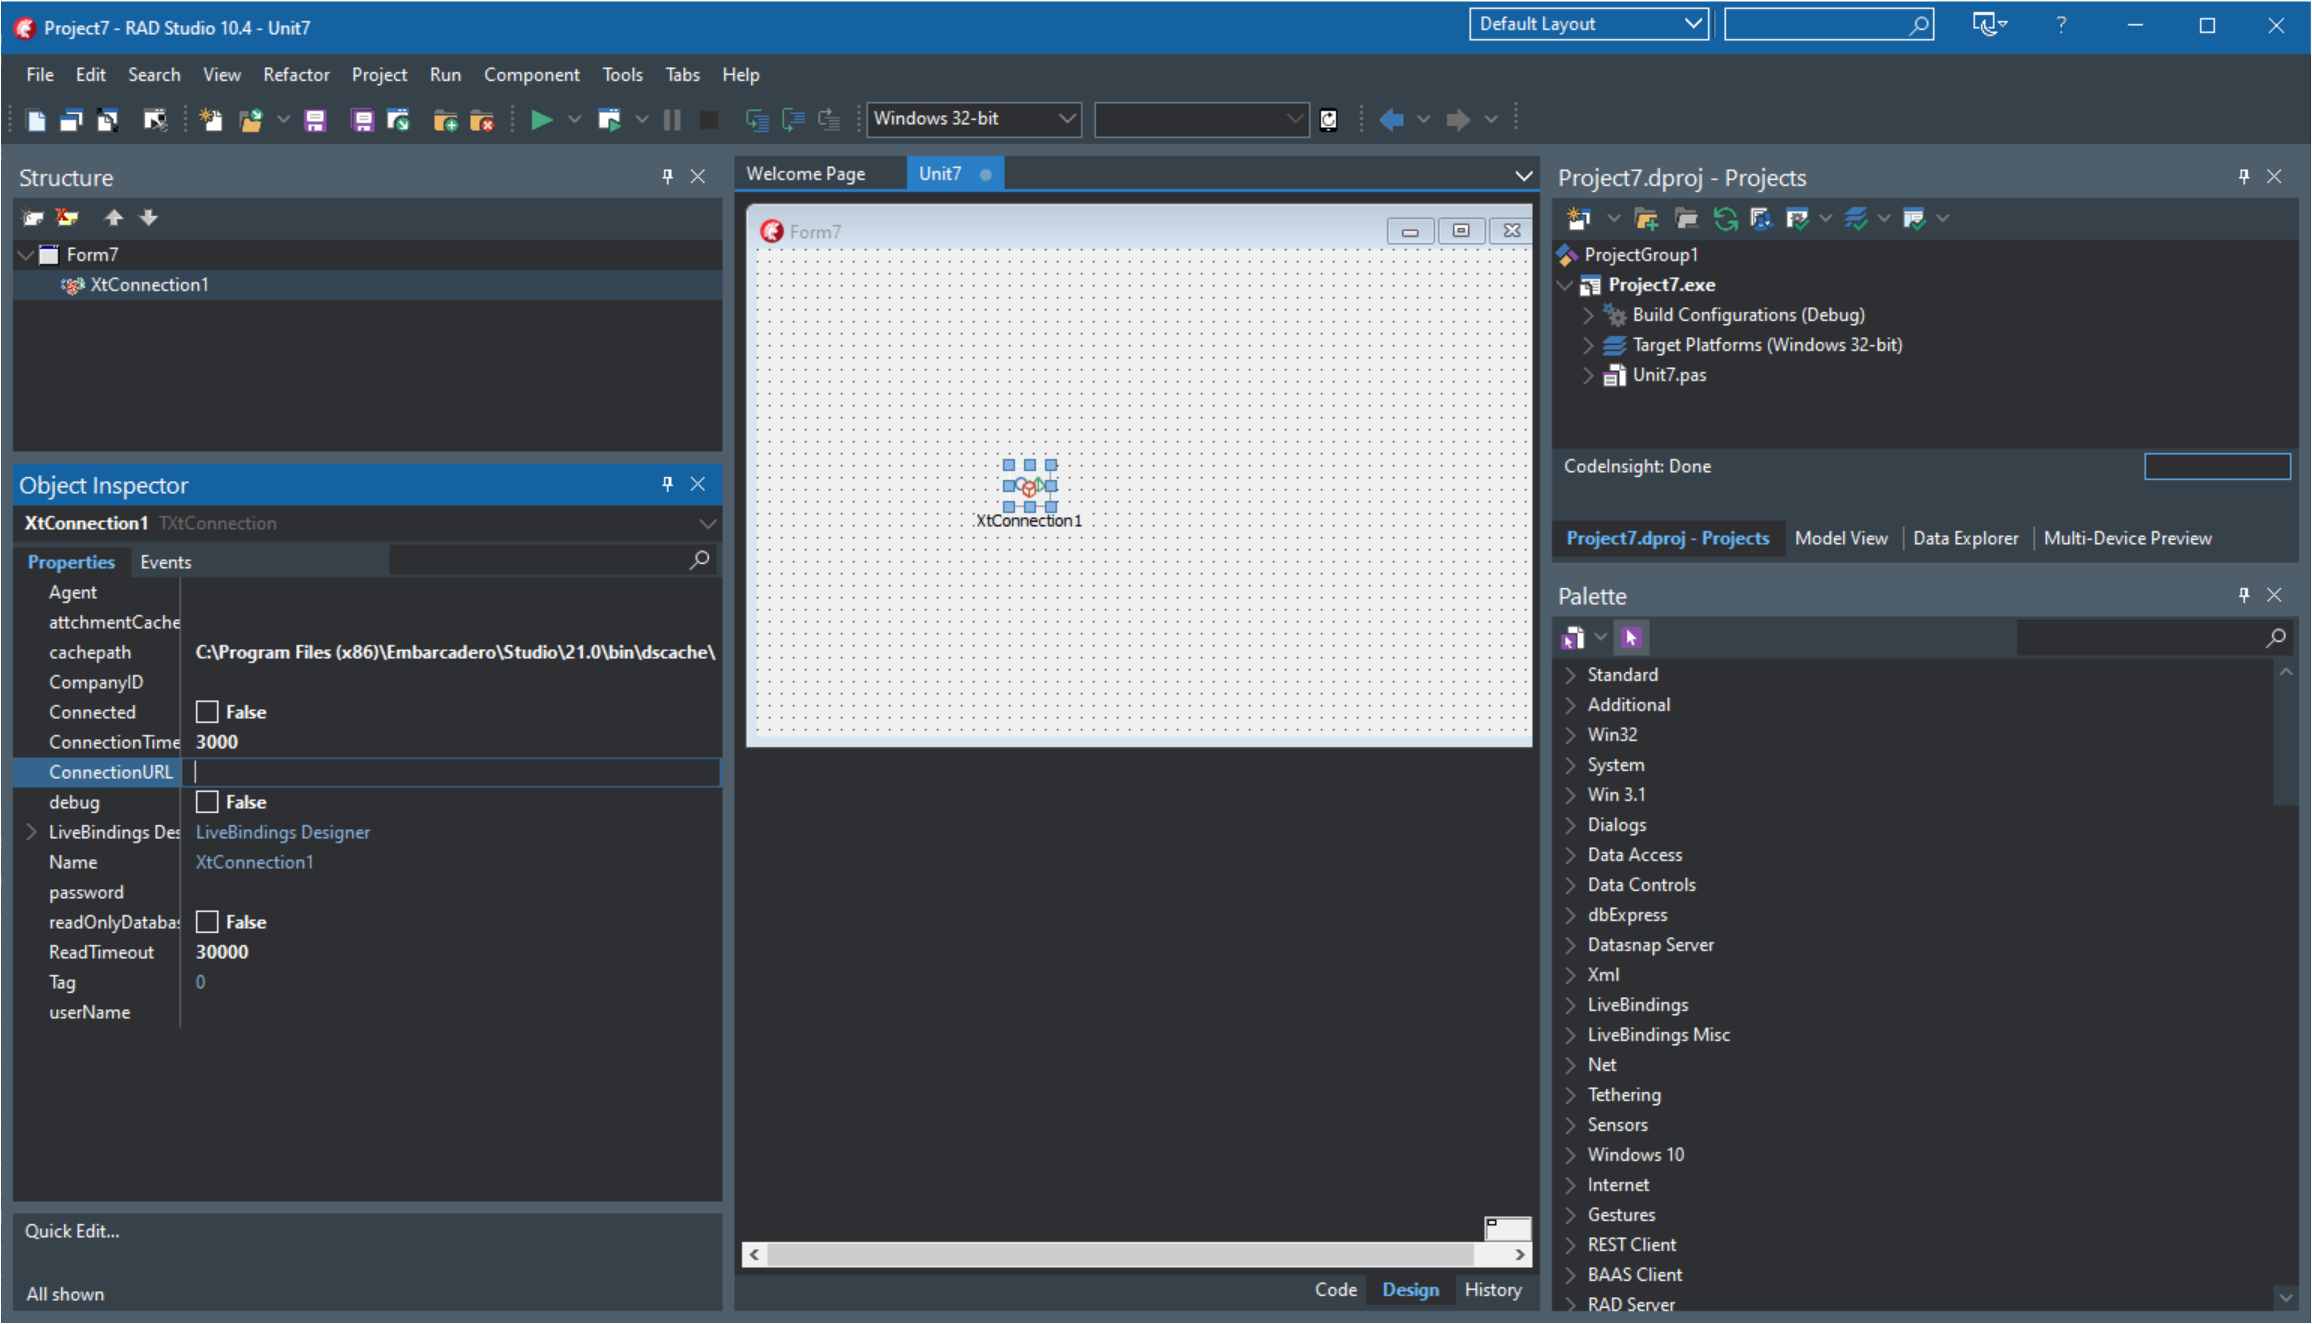Switch to the Code view tab
The image size is (2312, 1324).
1335,1290
